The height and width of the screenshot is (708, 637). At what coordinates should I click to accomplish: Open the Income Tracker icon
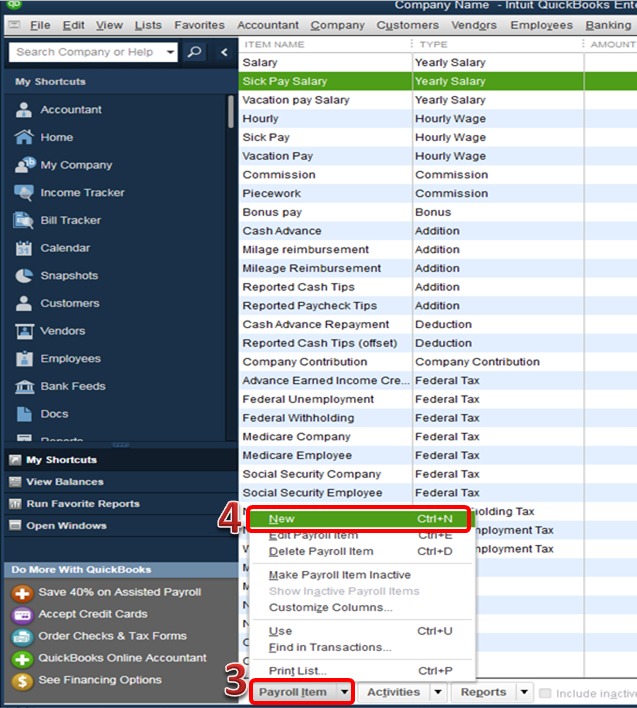24,193
